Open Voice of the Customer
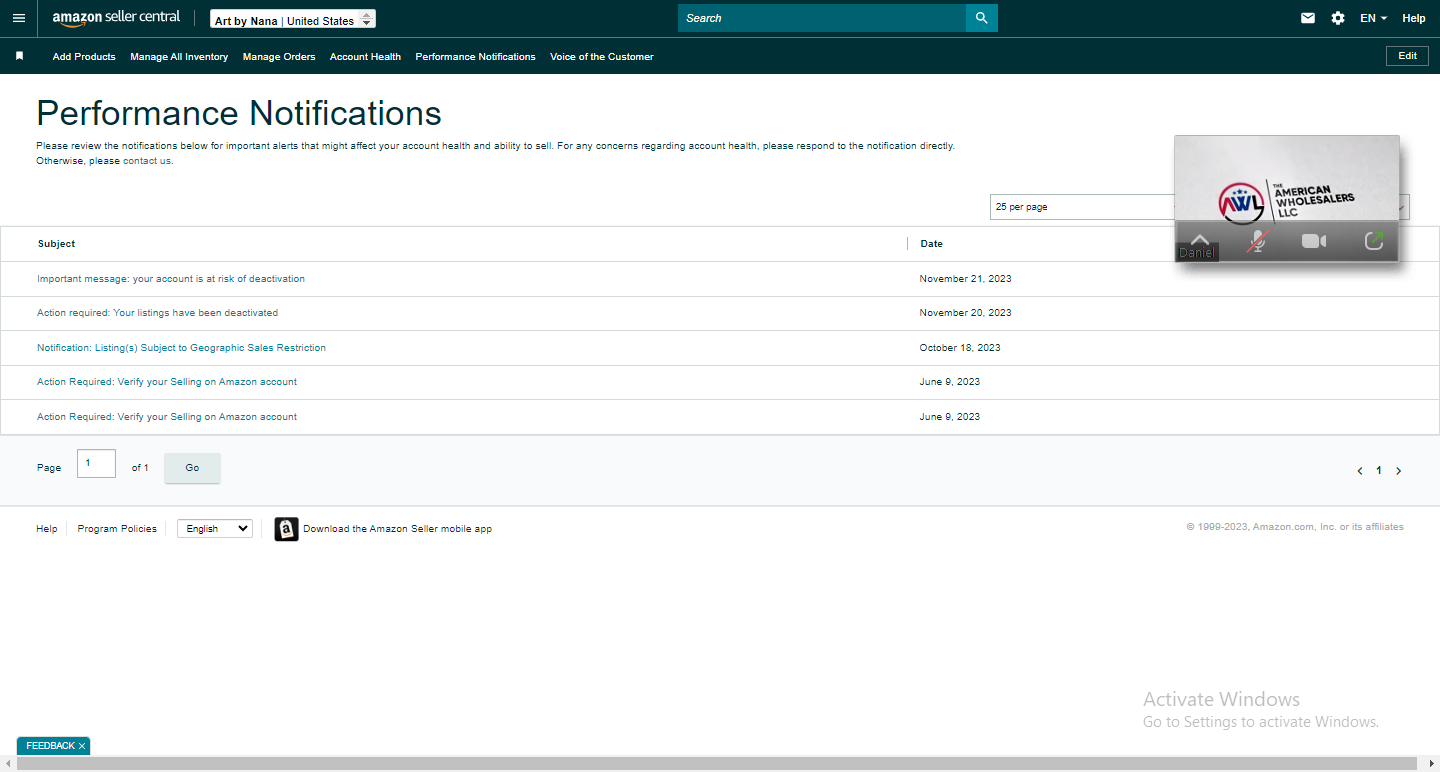The height and width of the screenshot is (772, 1440). [x=601, y=57]
